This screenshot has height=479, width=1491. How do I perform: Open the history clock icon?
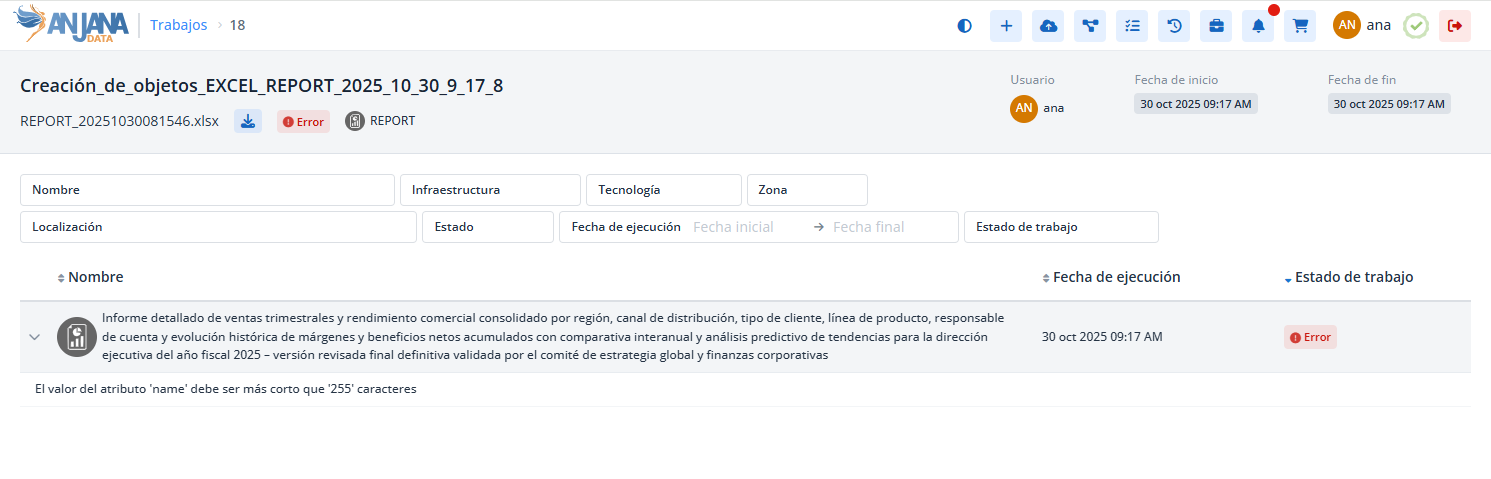pos(1174,26)
